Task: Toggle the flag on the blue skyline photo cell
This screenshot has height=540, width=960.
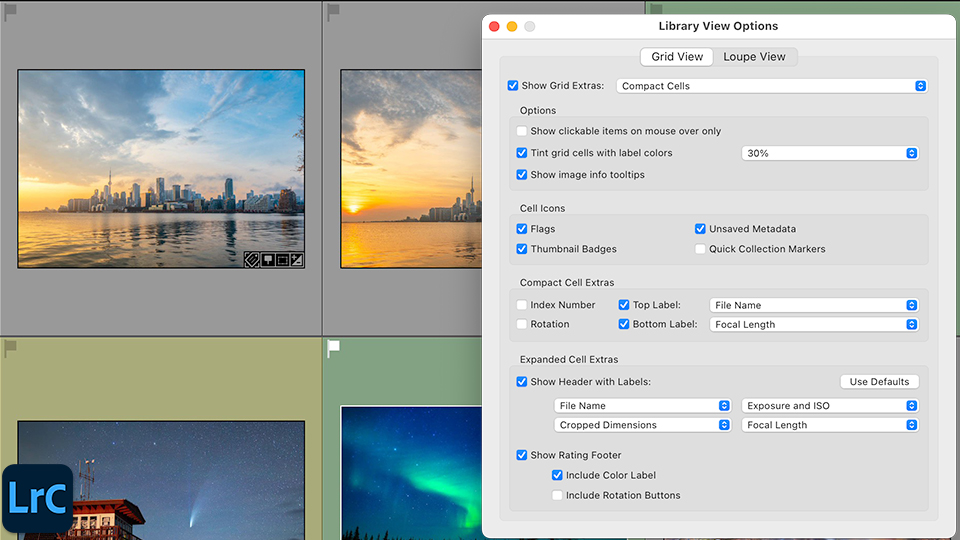Action: (x=10, y=12)
